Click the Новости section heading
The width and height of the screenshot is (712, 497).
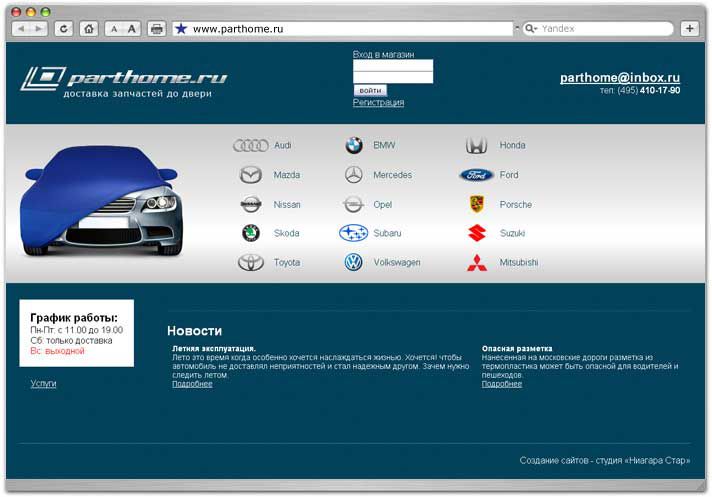click(x=194, y=331)
